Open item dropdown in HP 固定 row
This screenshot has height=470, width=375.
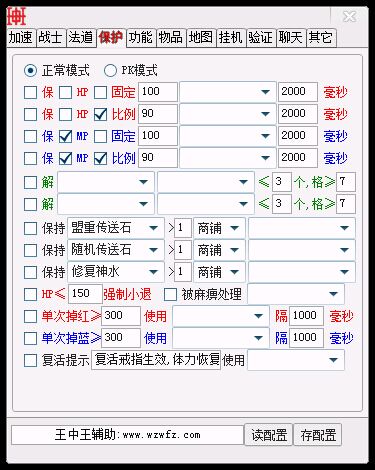tap(228, 92)
